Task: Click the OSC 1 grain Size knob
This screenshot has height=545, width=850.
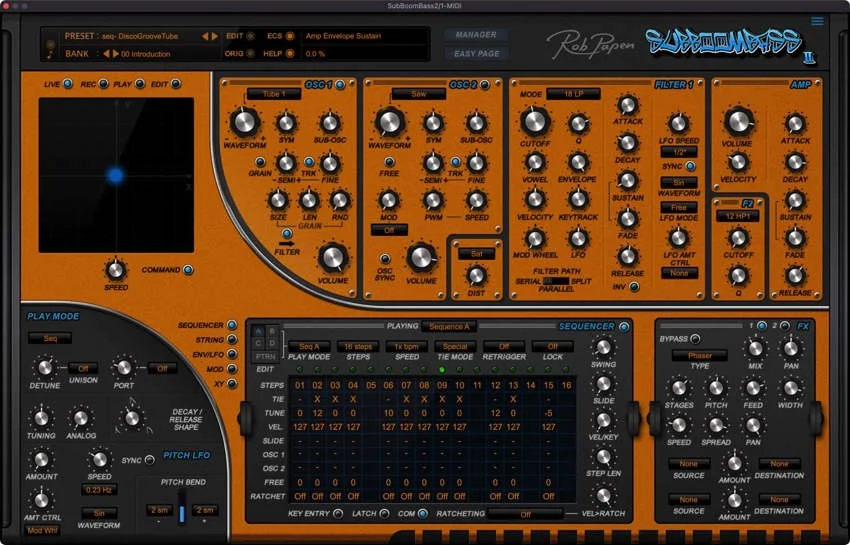Action: (278, 200)
